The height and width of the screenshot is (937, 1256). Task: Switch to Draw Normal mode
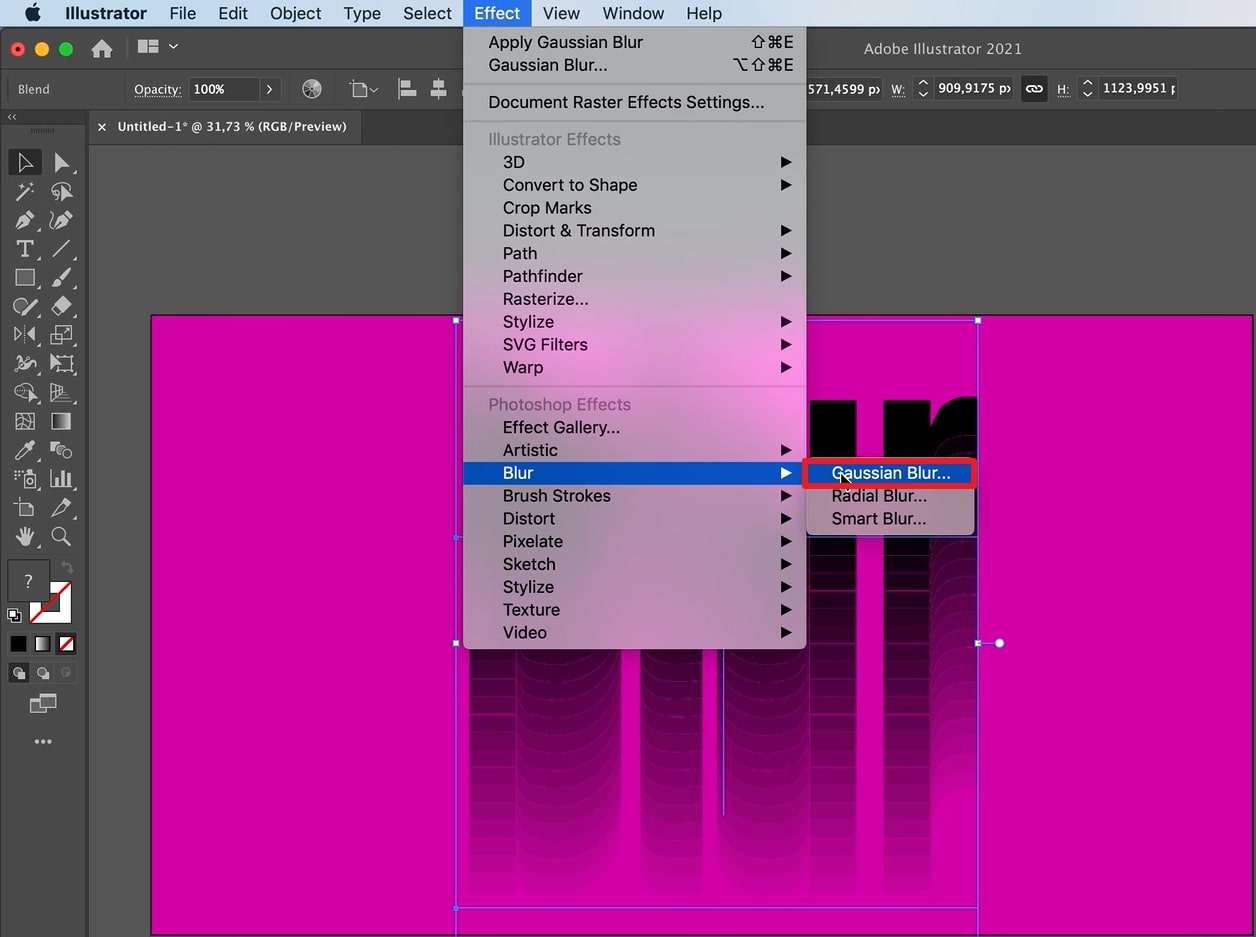pos(19,673)
